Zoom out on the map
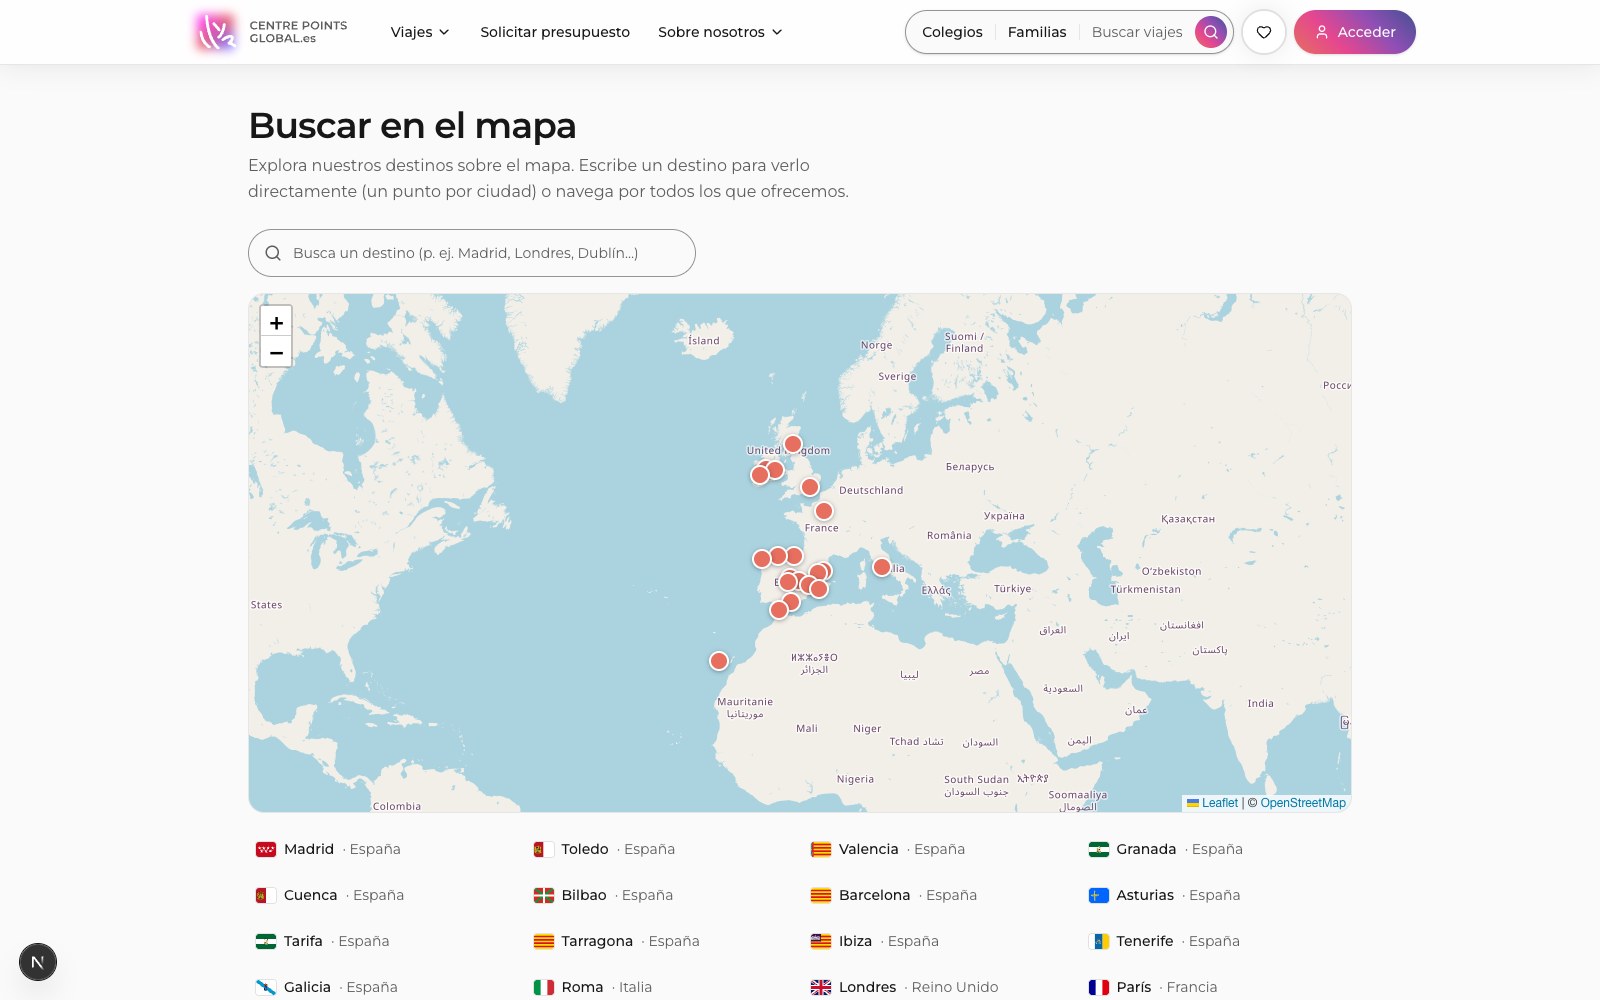1600x1000 pixels. pyautogui.click(x=276, y=352)
